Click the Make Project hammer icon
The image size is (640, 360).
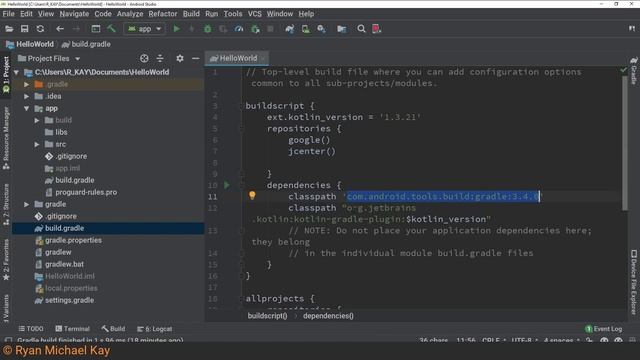[x=111, y=29]
